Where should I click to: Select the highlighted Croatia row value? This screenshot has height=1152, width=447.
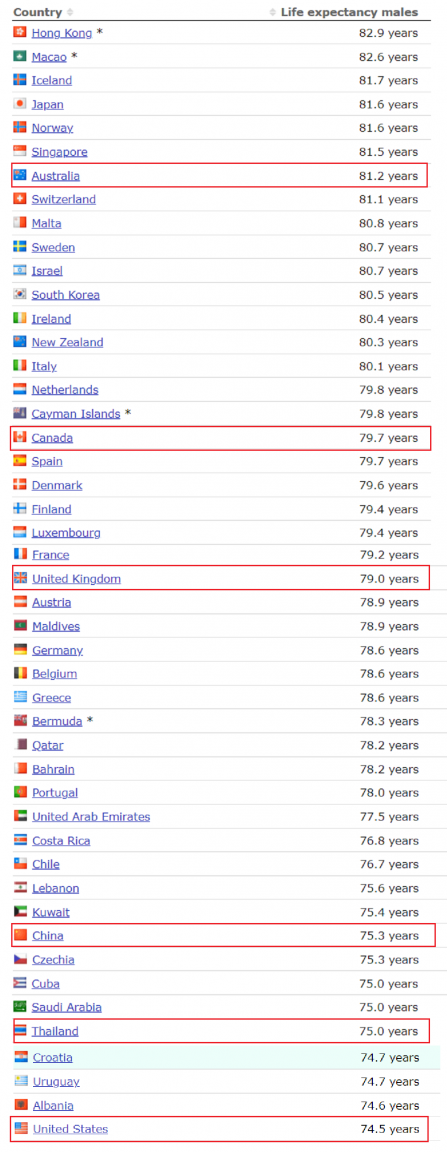390,1057
